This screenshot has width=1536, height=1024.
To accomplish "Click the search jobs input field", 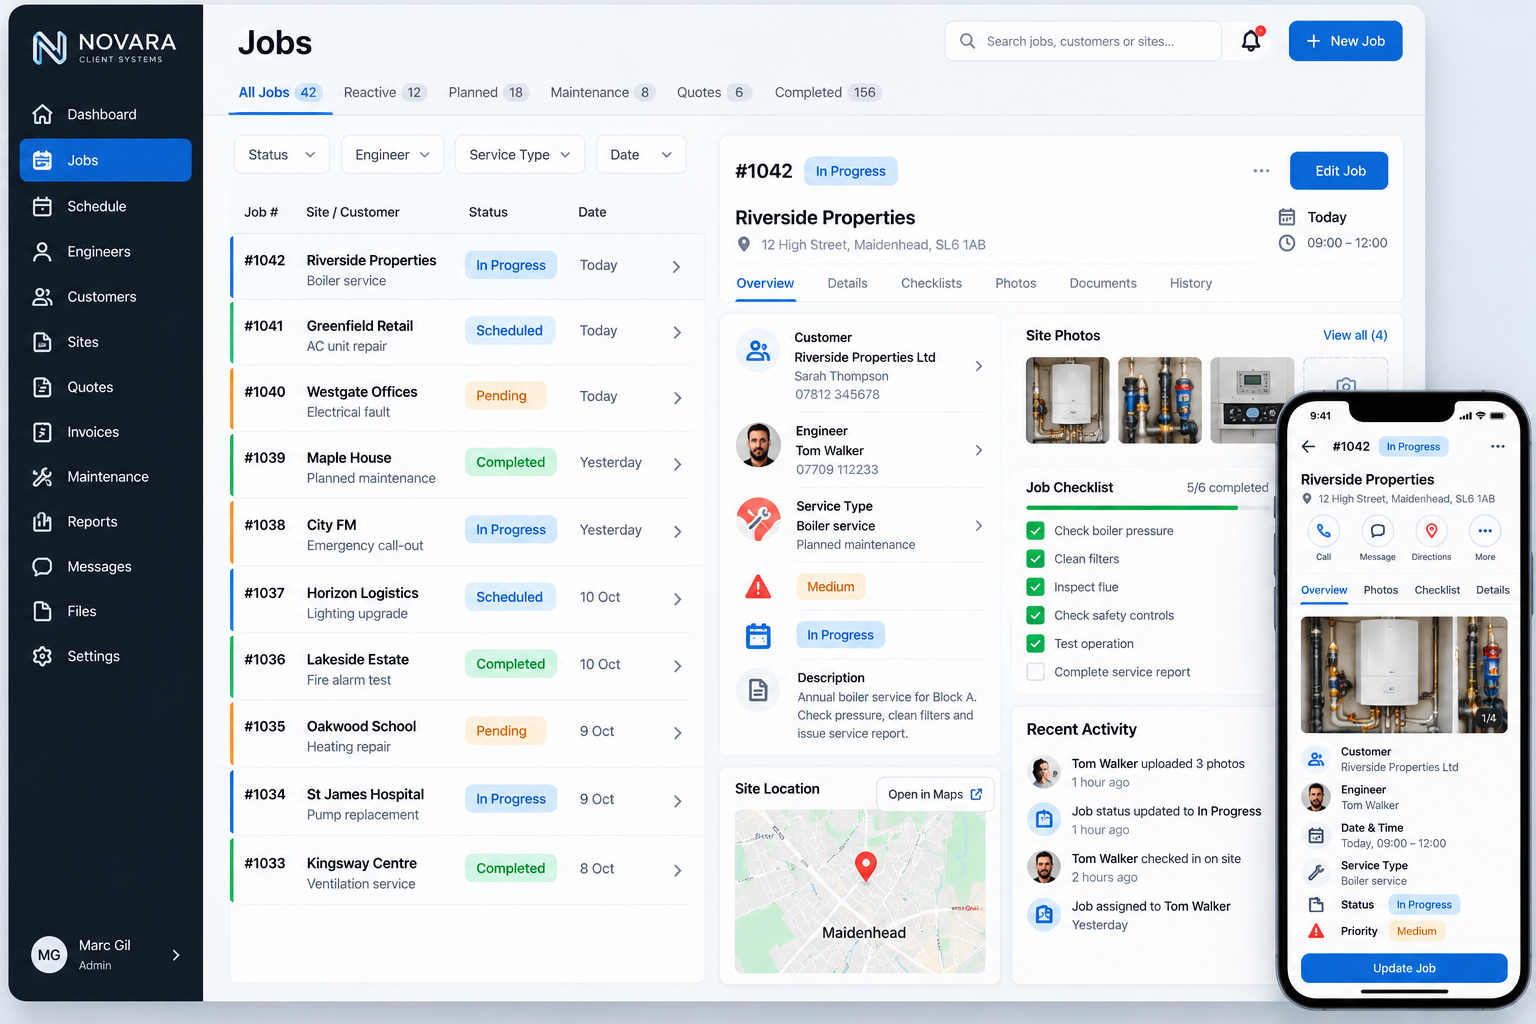I will [x=1083, y=41].
